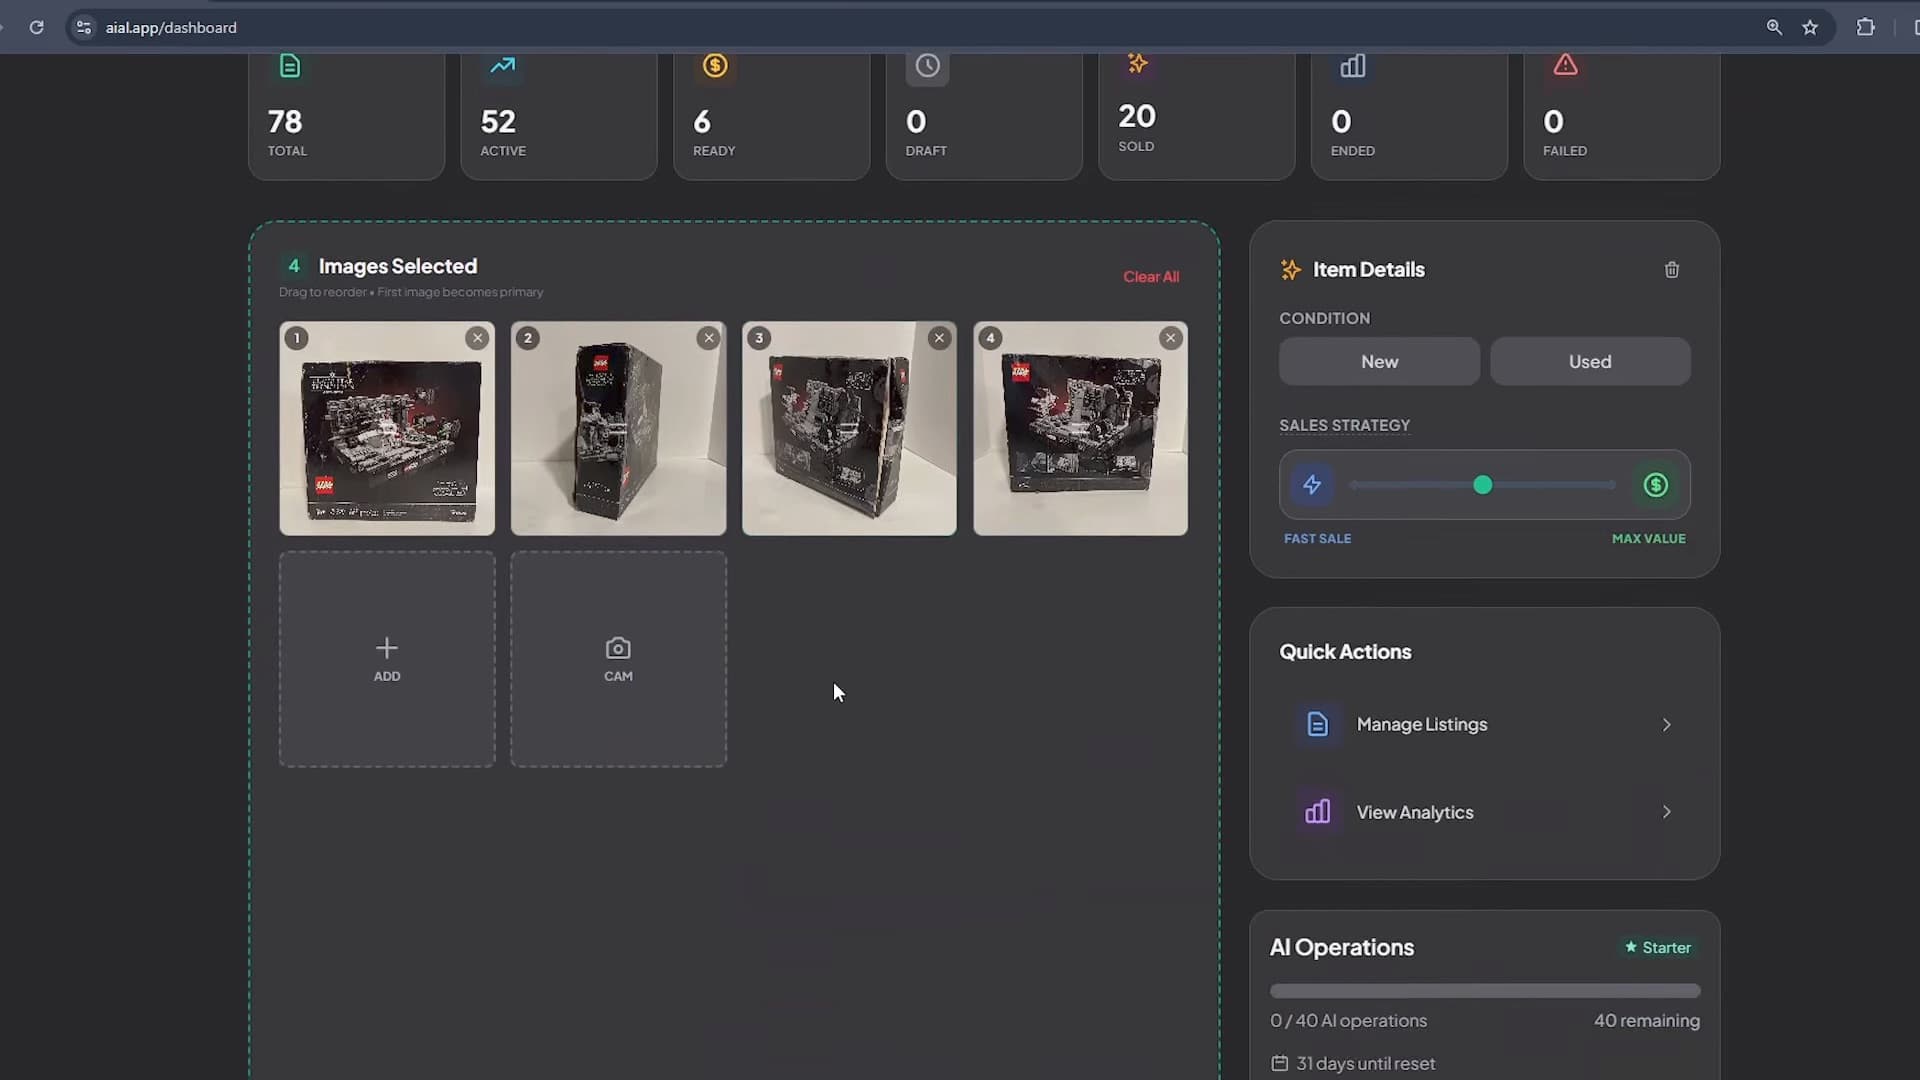Click the 78 TOTAL stat card
The width and height of the screenshot is (1920, 1080).
[346, 117]
